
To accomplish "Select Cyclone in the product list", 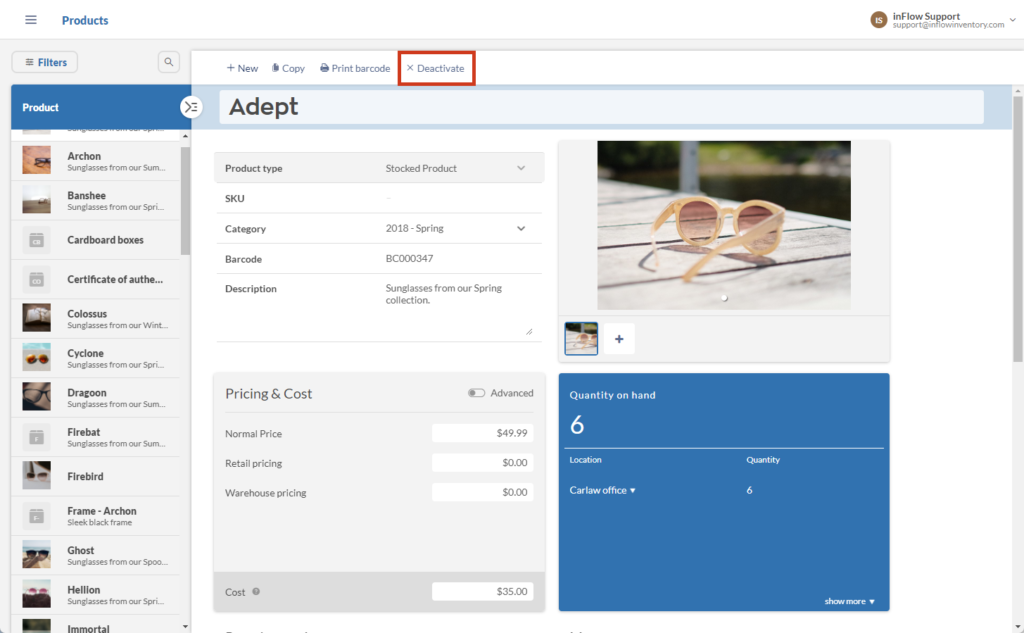I will point(95,358).
